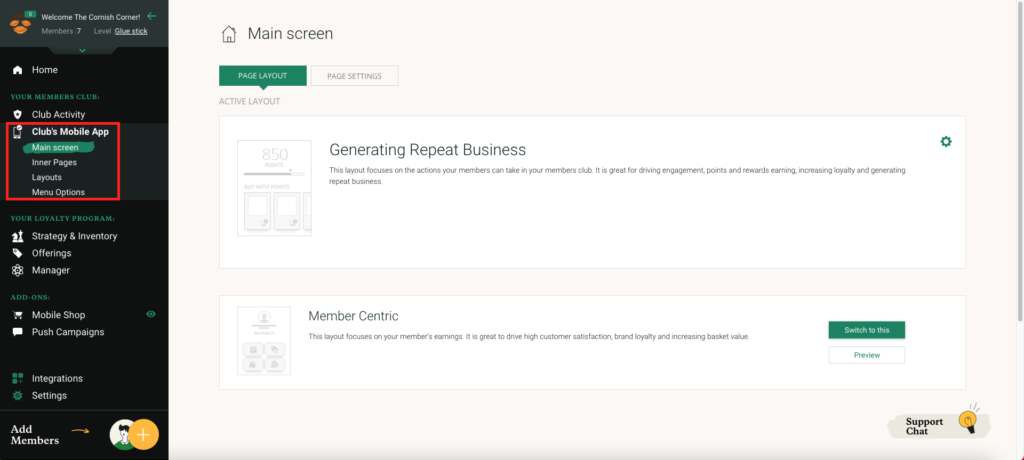Click the yellow plus Add Members button
The width and height of the screenshot is (1024, 460).
[143, 434]
